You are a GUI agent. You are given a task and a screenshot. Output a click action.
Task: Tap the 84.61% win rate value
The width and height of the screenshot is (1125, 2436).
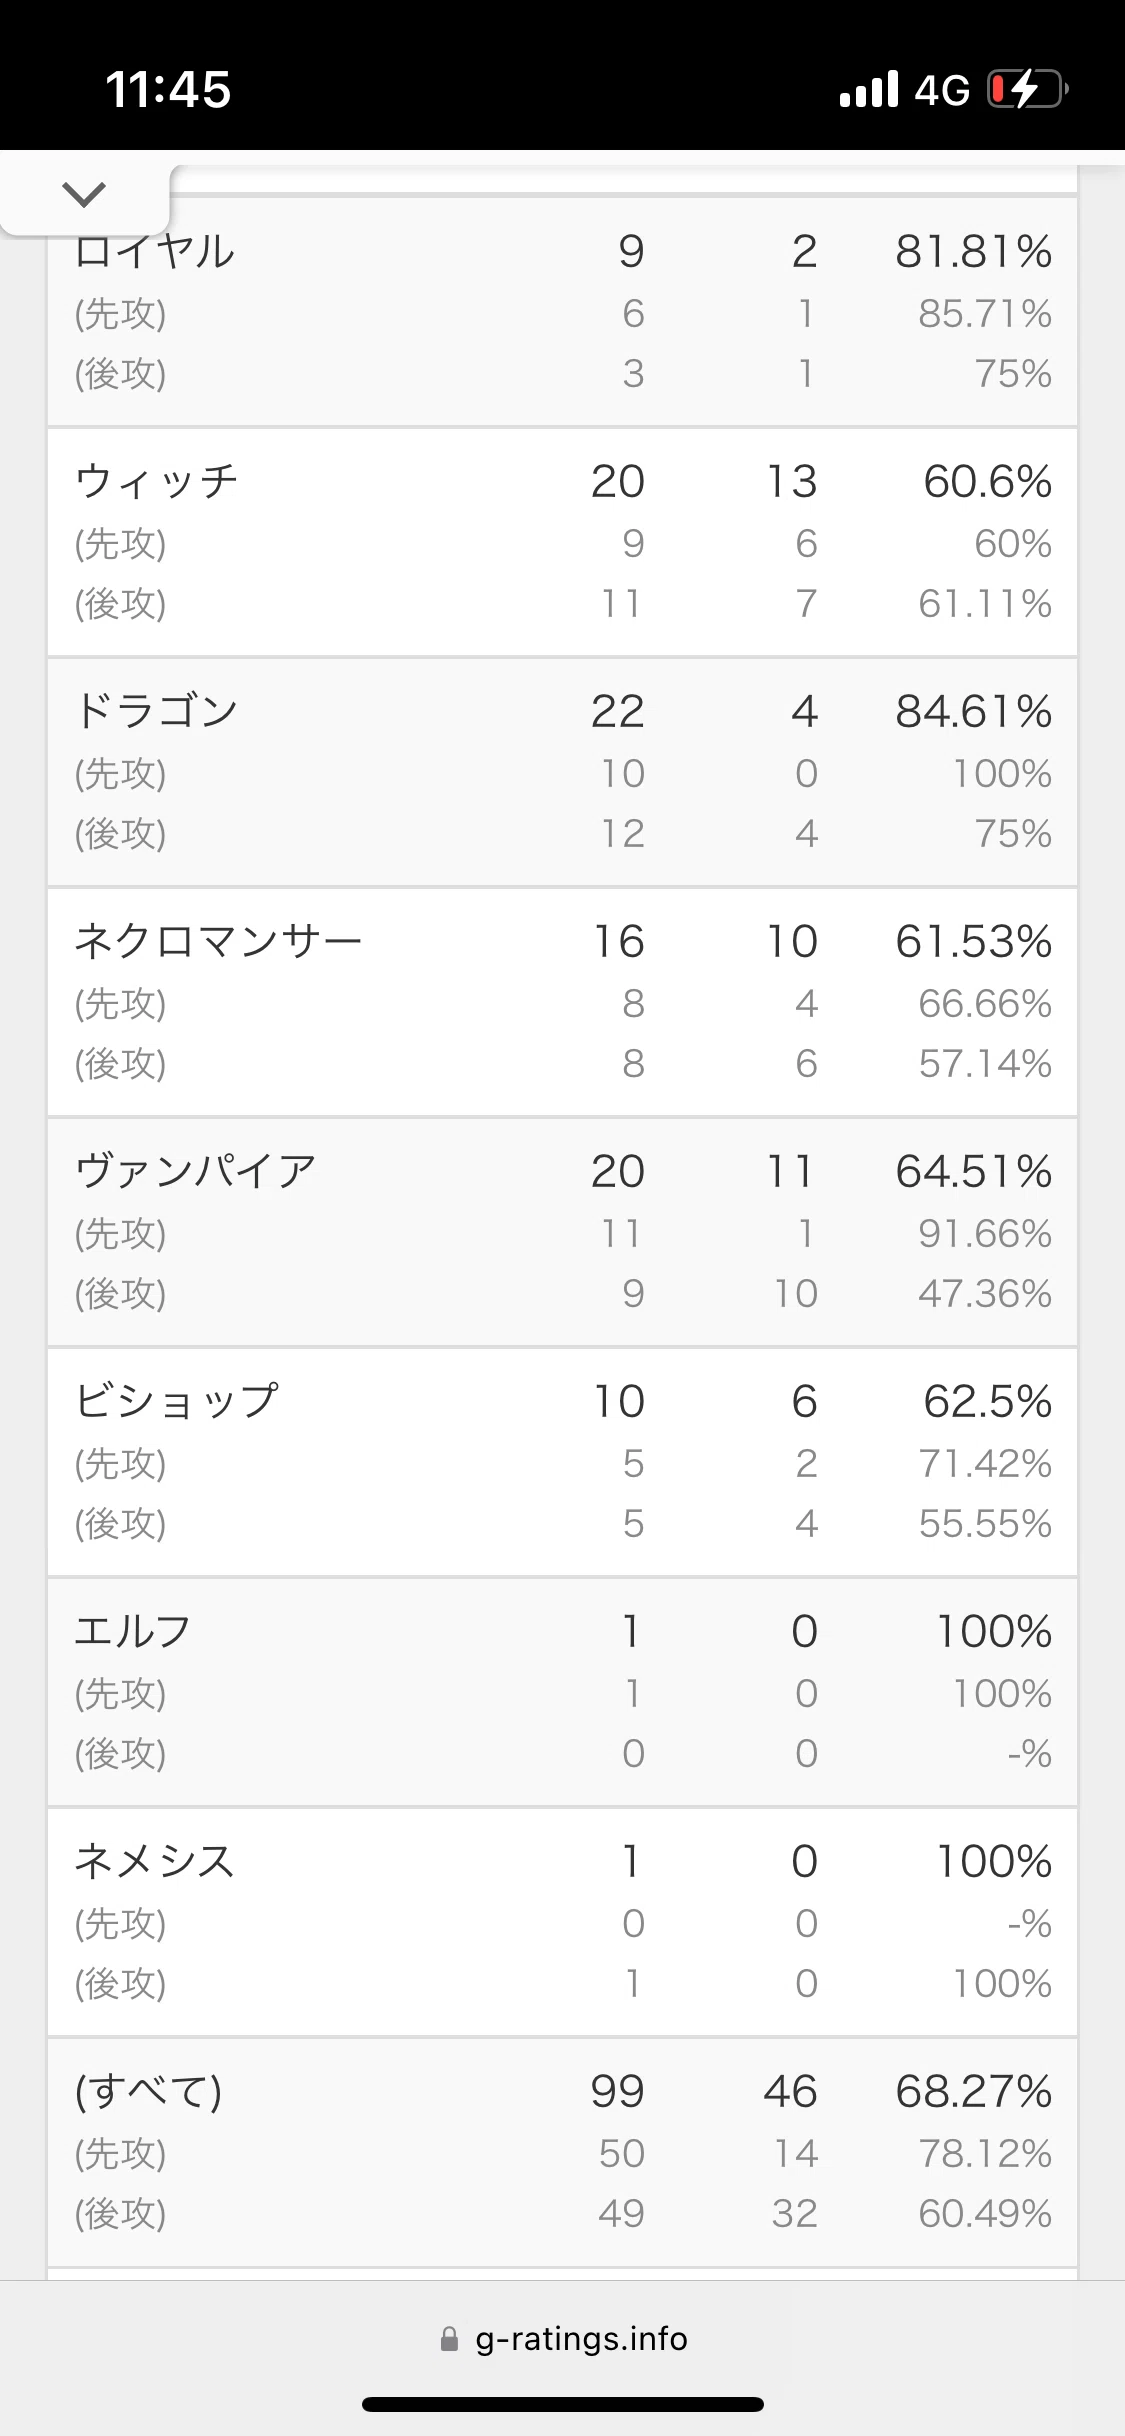click(x=973, y=712)
